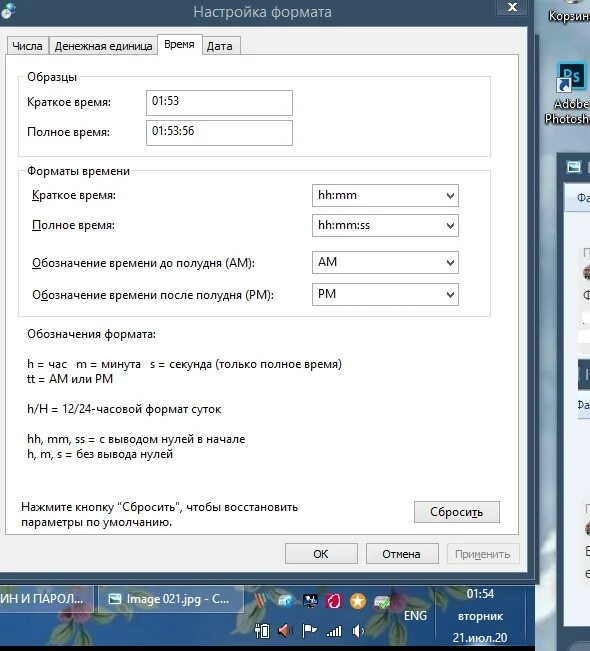Click 'Обозначение времени после полудня (PM):' label
Image resolution: width=590 pixels, height=651 pixels.
tap(153, 295)
